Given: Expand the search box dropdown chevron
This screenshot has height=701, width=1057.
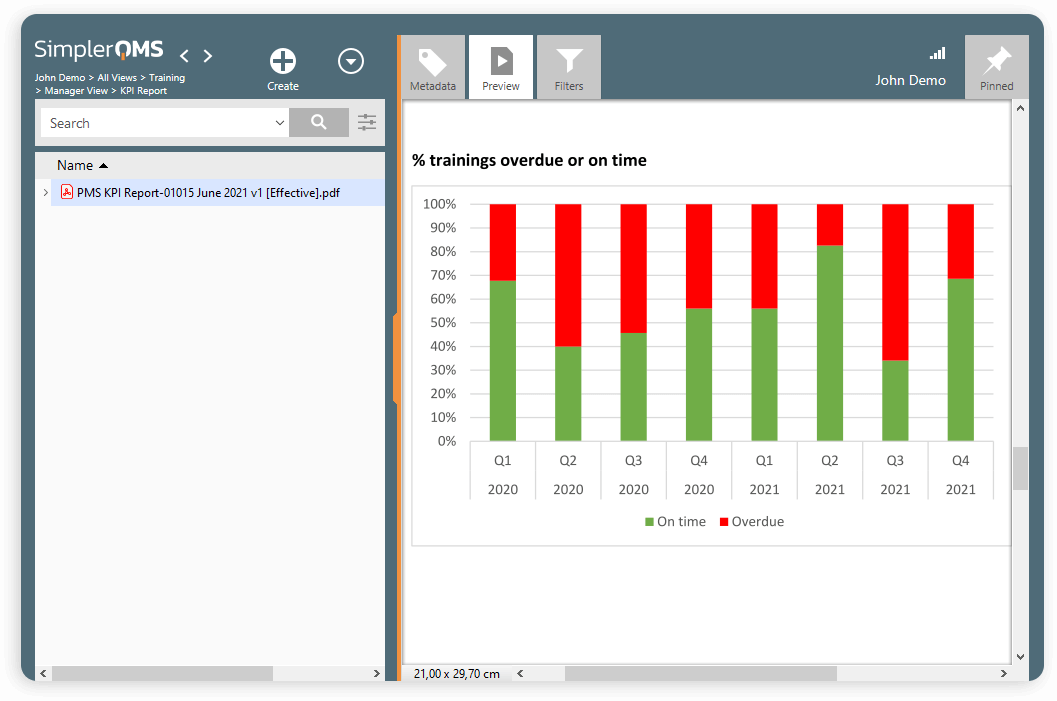Looking at the screenshot, I should pos(280,122).
